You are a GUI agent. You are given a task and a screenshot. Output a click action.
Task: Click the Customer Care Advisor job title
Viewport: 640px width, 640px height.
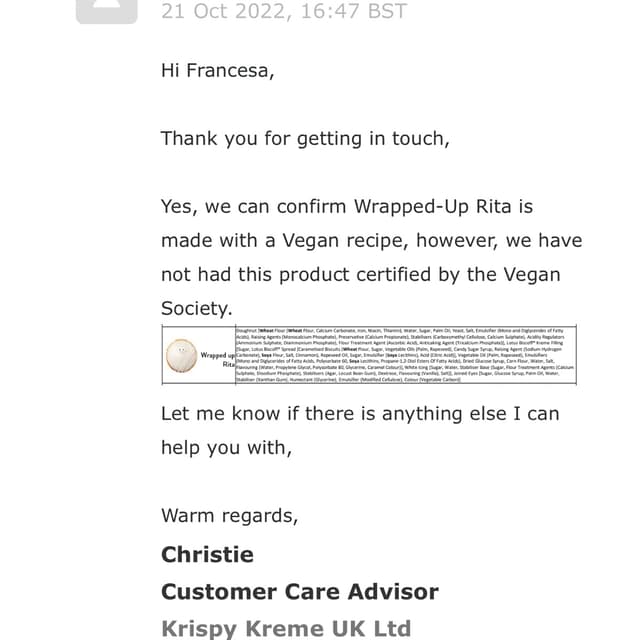(x=300, y=592)
